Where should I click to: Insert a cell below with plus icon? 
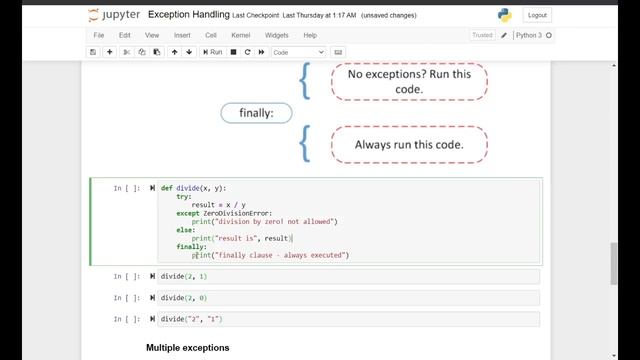click(109, 52)
